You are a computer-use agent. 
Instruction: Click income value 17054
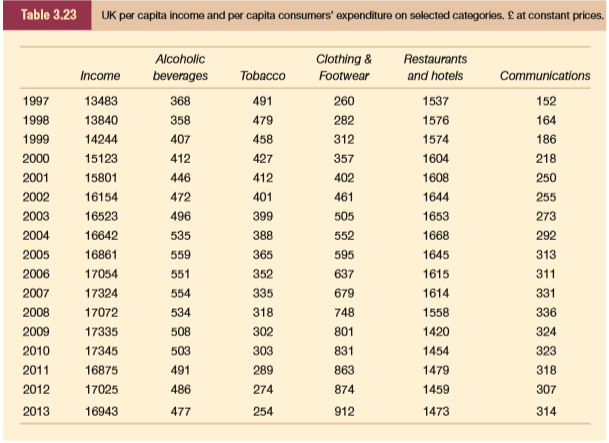point(101,274)
